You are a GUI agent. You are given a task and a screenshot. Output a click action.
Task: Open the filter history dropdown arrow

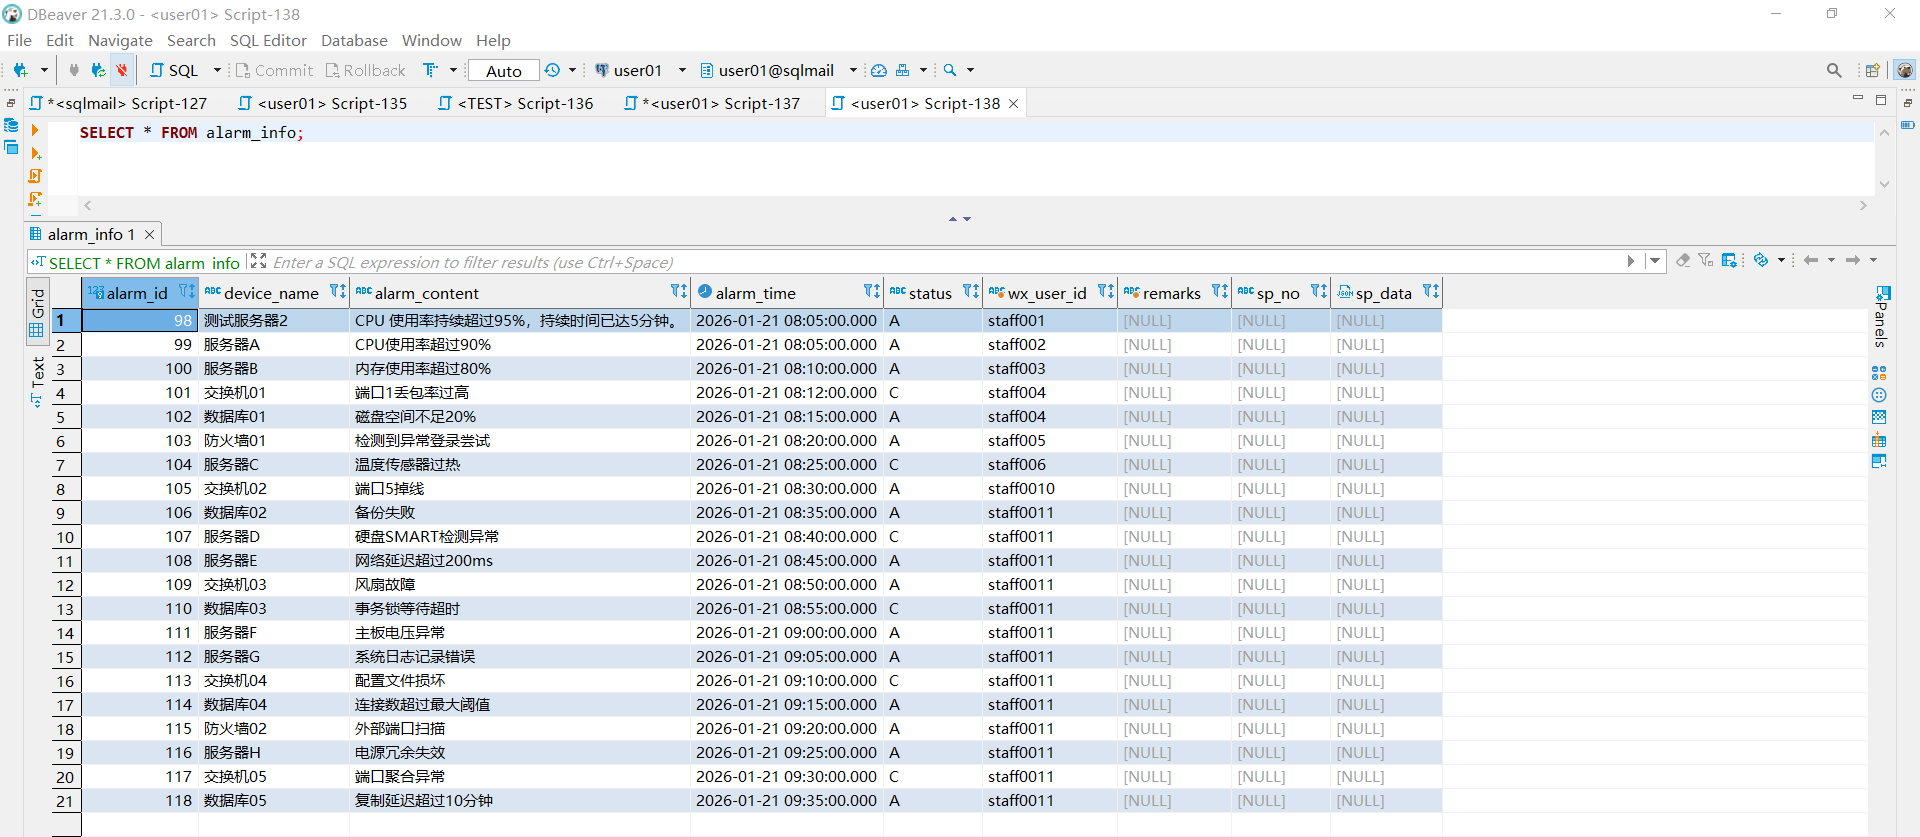coord(1655,261)
